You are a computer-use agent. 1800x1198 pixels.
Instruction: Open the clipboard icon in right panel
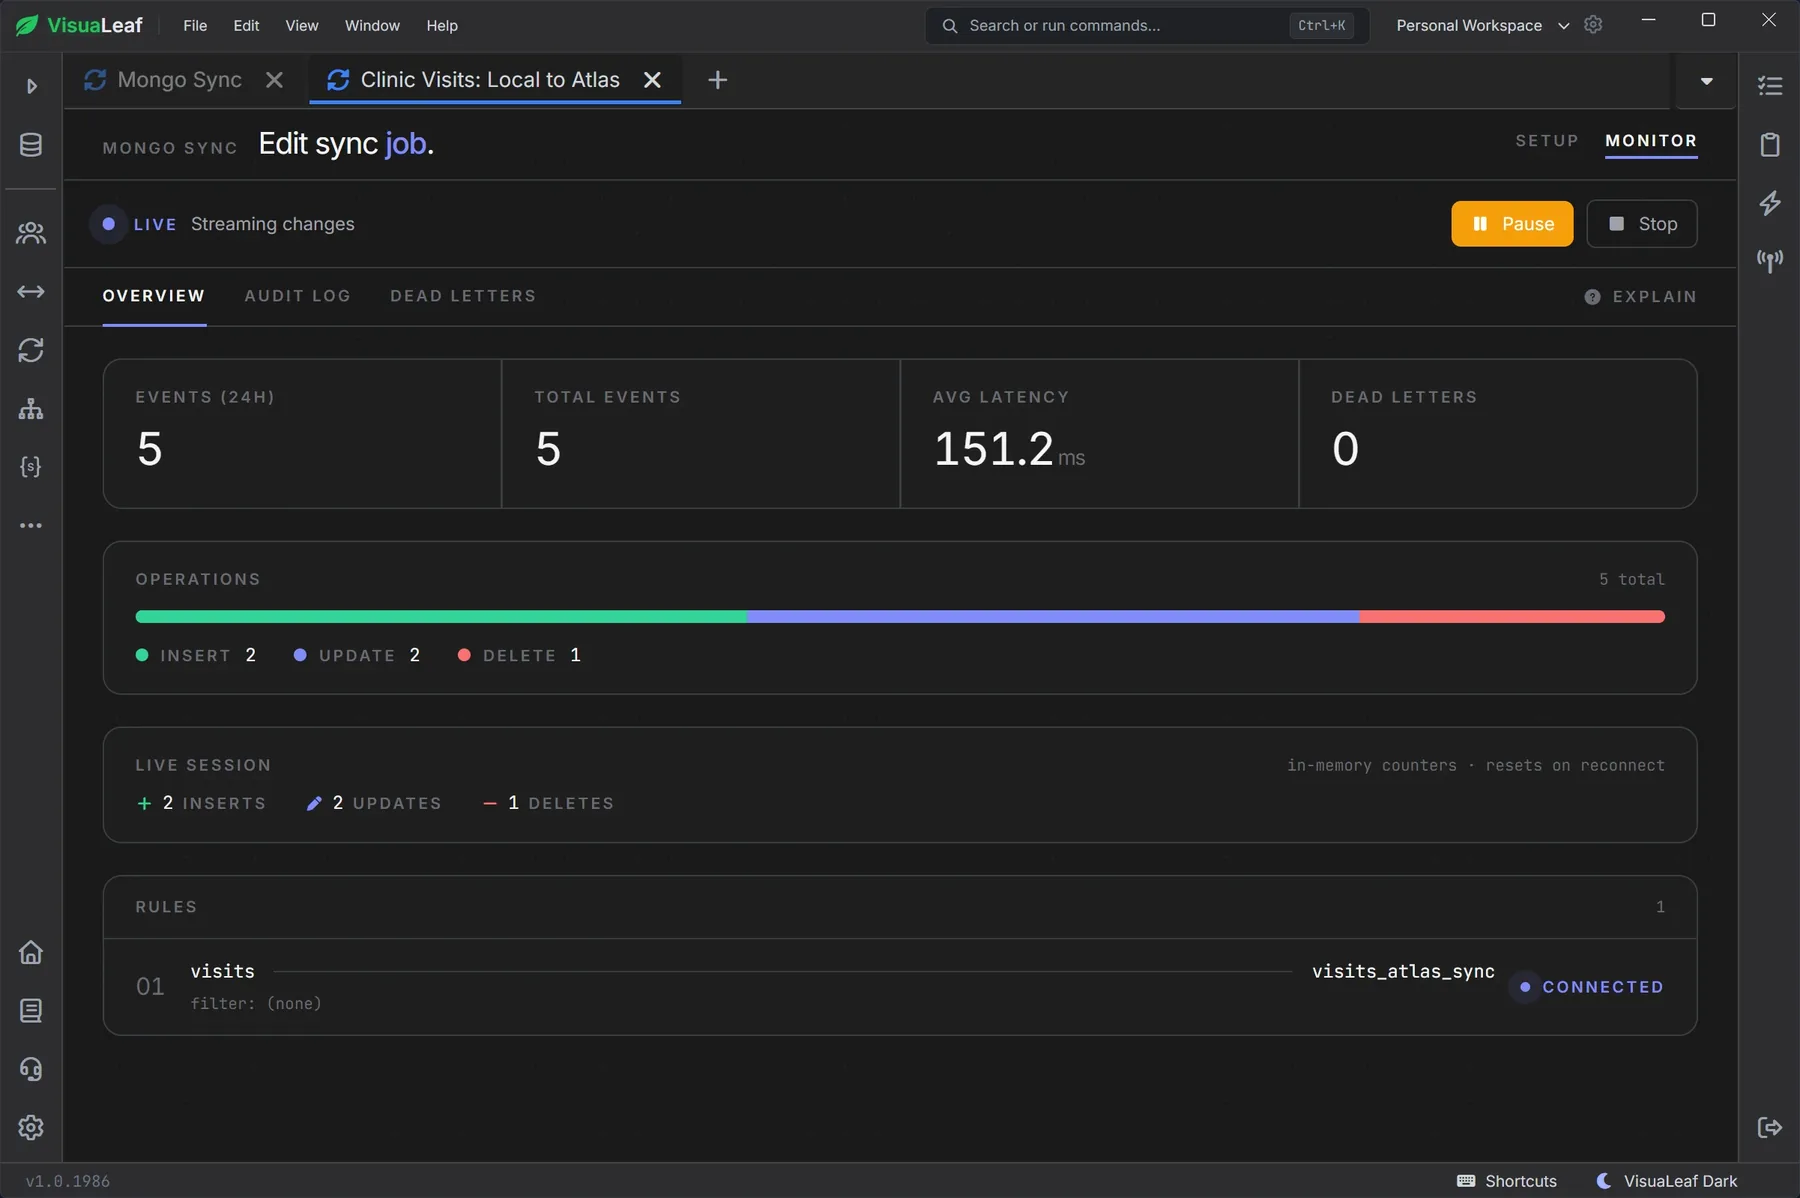1770,145
